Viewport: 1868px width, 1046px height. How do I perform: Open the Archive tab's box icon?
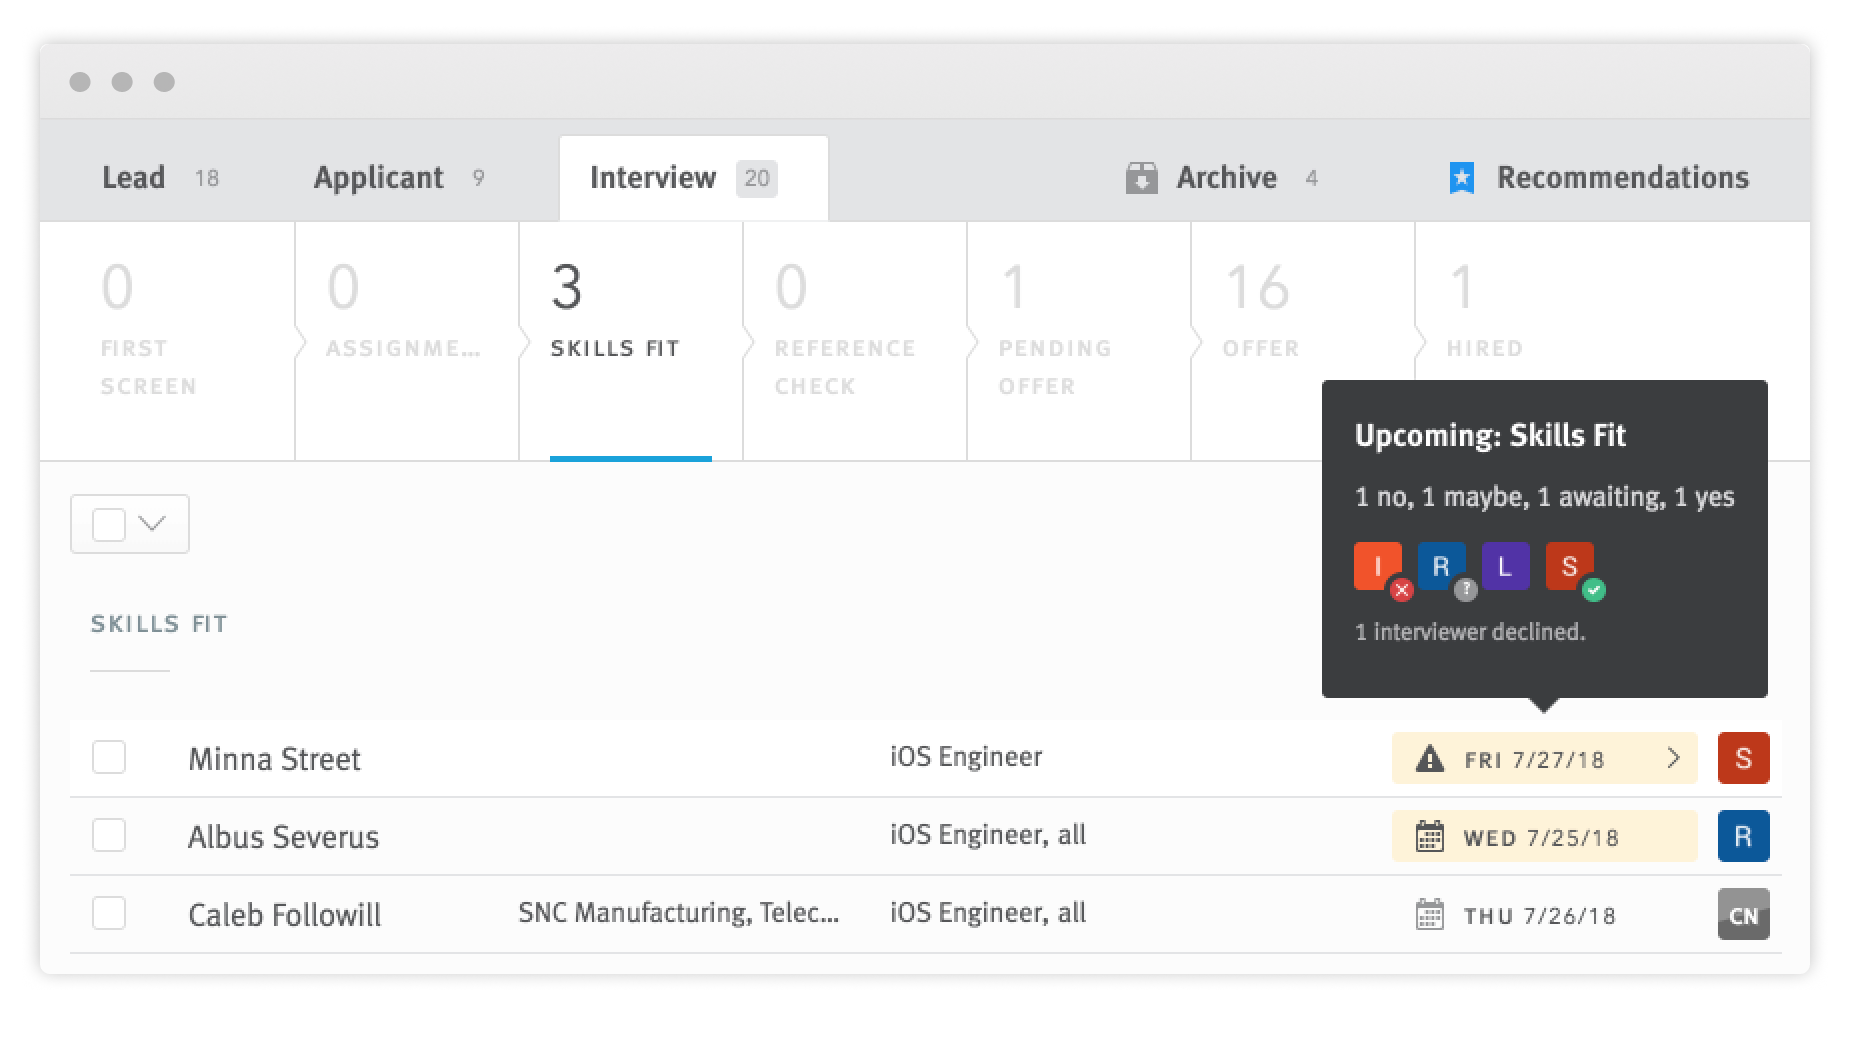(1141, 177)
